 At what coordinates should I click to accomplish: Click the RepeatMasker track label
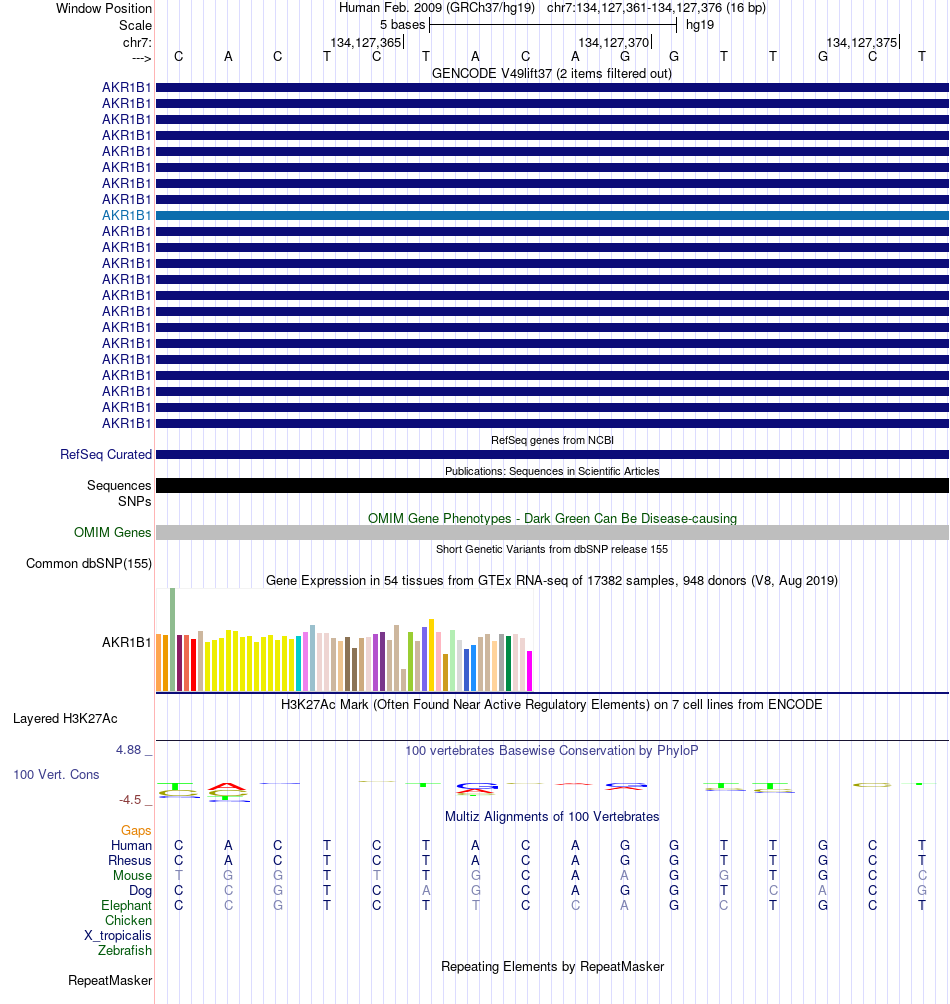(110, 981)
